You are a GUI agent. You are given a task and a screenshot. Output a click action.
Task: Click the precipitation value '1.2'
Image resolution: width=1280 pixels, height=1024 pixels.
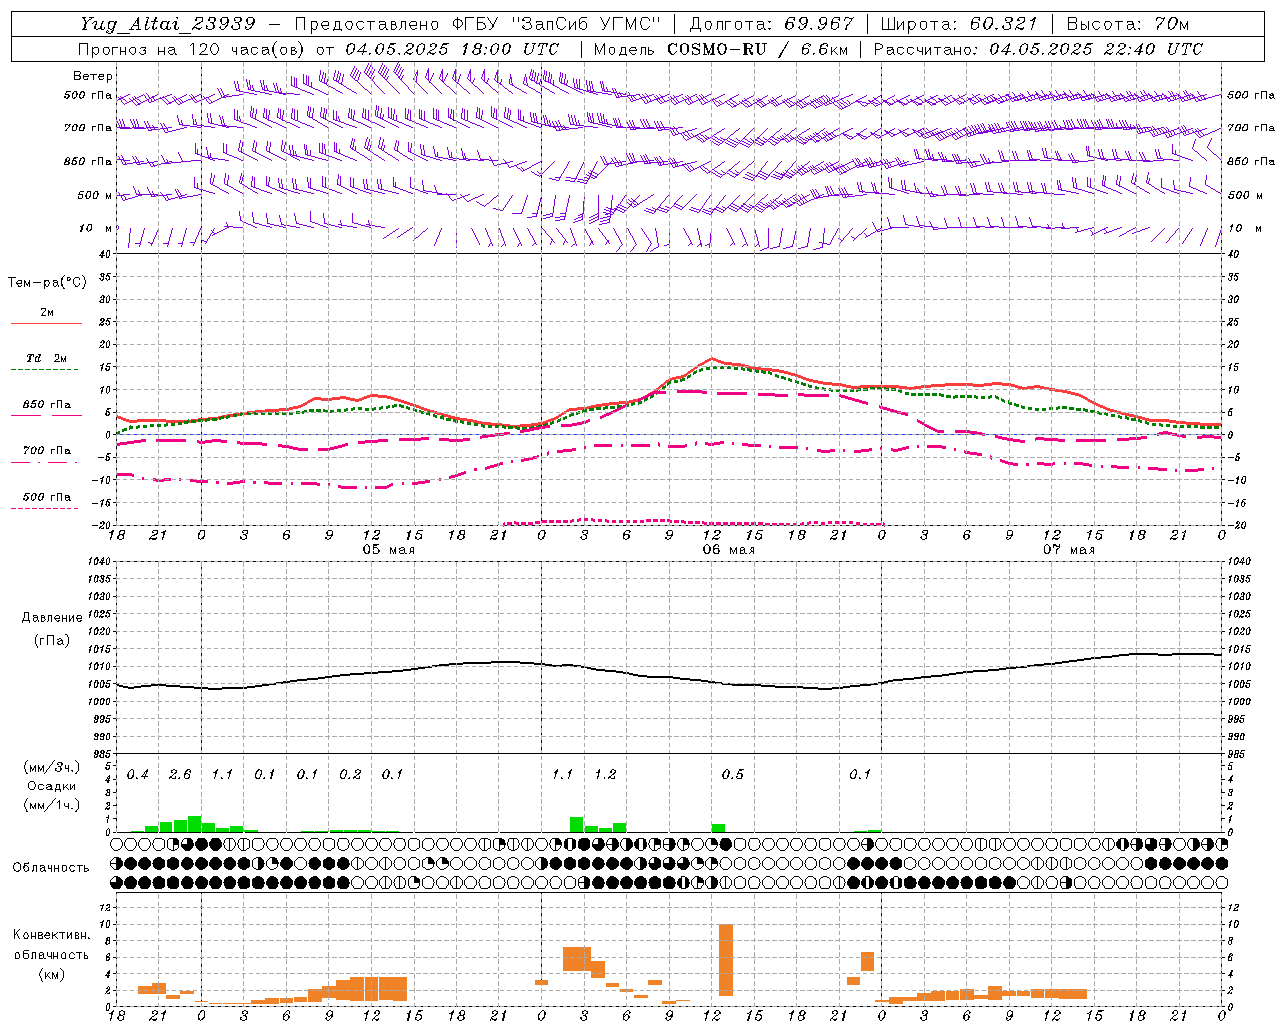[605, 774]
